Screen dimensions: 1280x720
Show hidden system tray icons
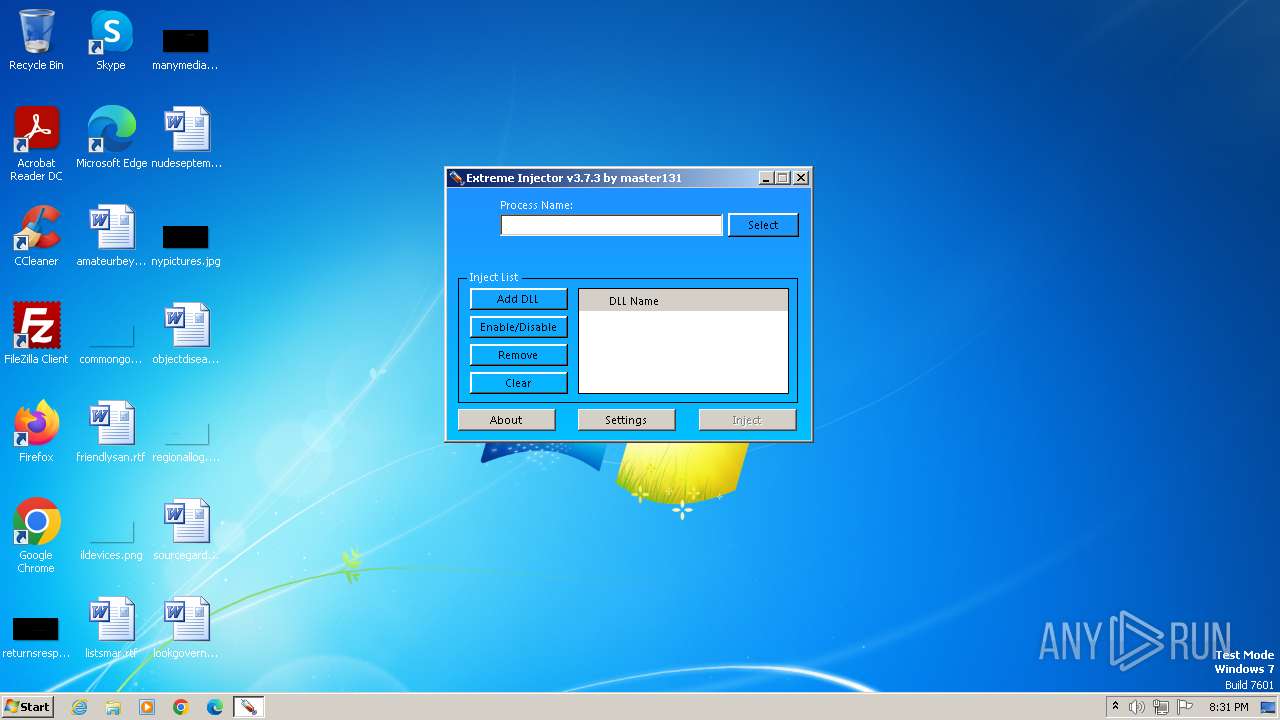click(1115, 707)
